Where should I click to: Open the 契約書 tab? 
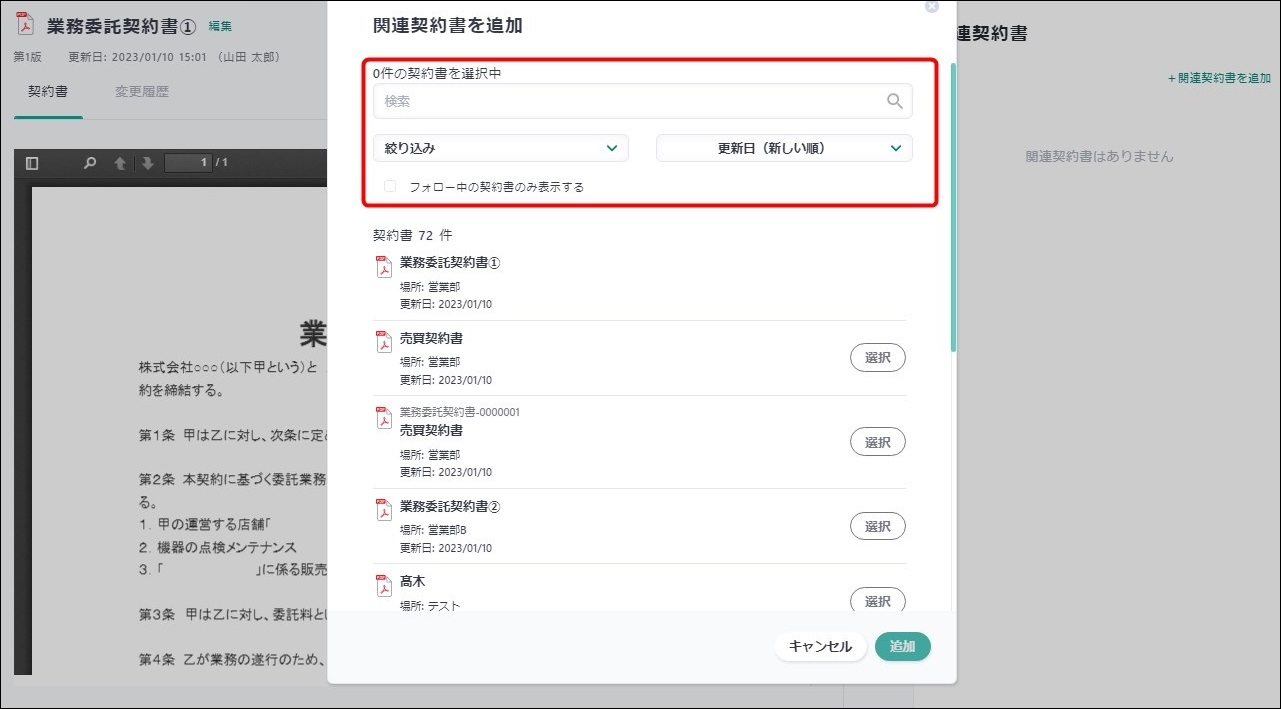(x=48, y=92)
